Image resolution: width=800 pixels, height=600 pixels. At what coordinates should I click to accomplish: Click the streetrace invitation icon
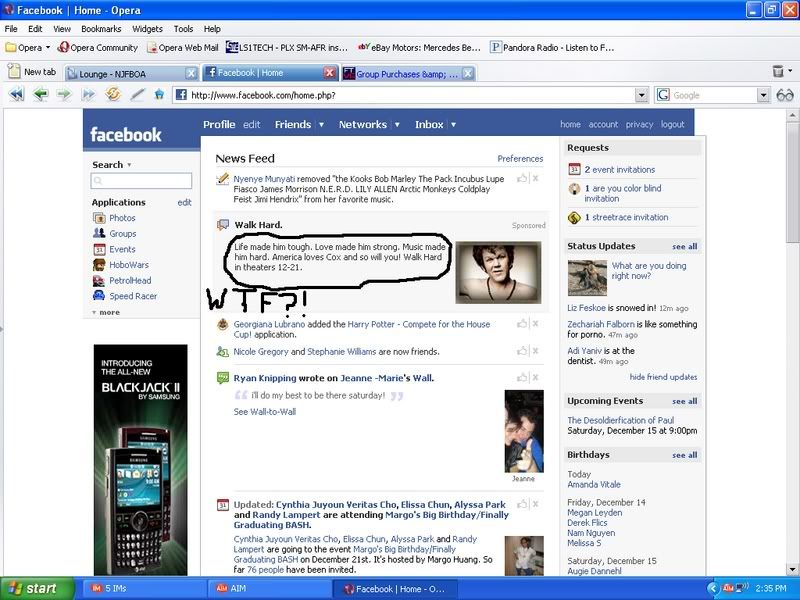pyautogui.click(x=574, y=218)
